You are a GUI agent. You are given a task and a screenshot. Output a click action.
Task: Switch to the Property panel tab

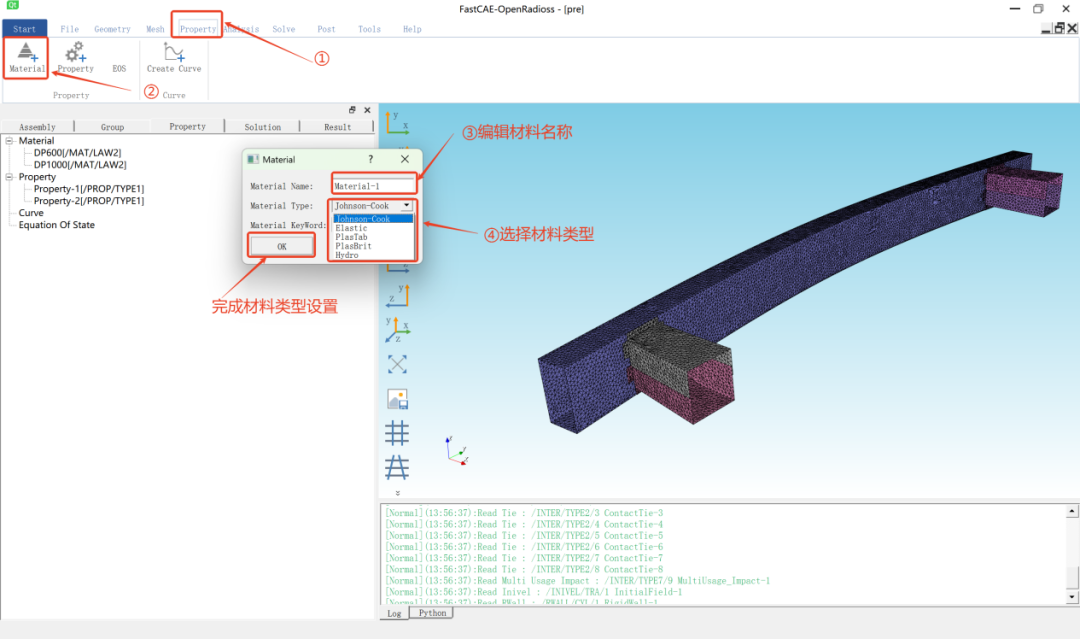[x=187, y=127]
